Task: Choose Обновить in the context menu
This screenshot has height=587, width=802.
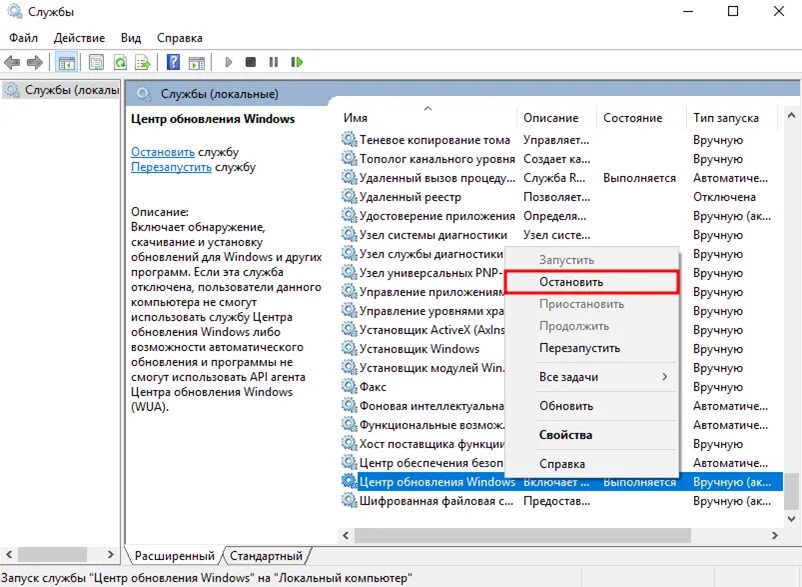Action: pos(592,406)
